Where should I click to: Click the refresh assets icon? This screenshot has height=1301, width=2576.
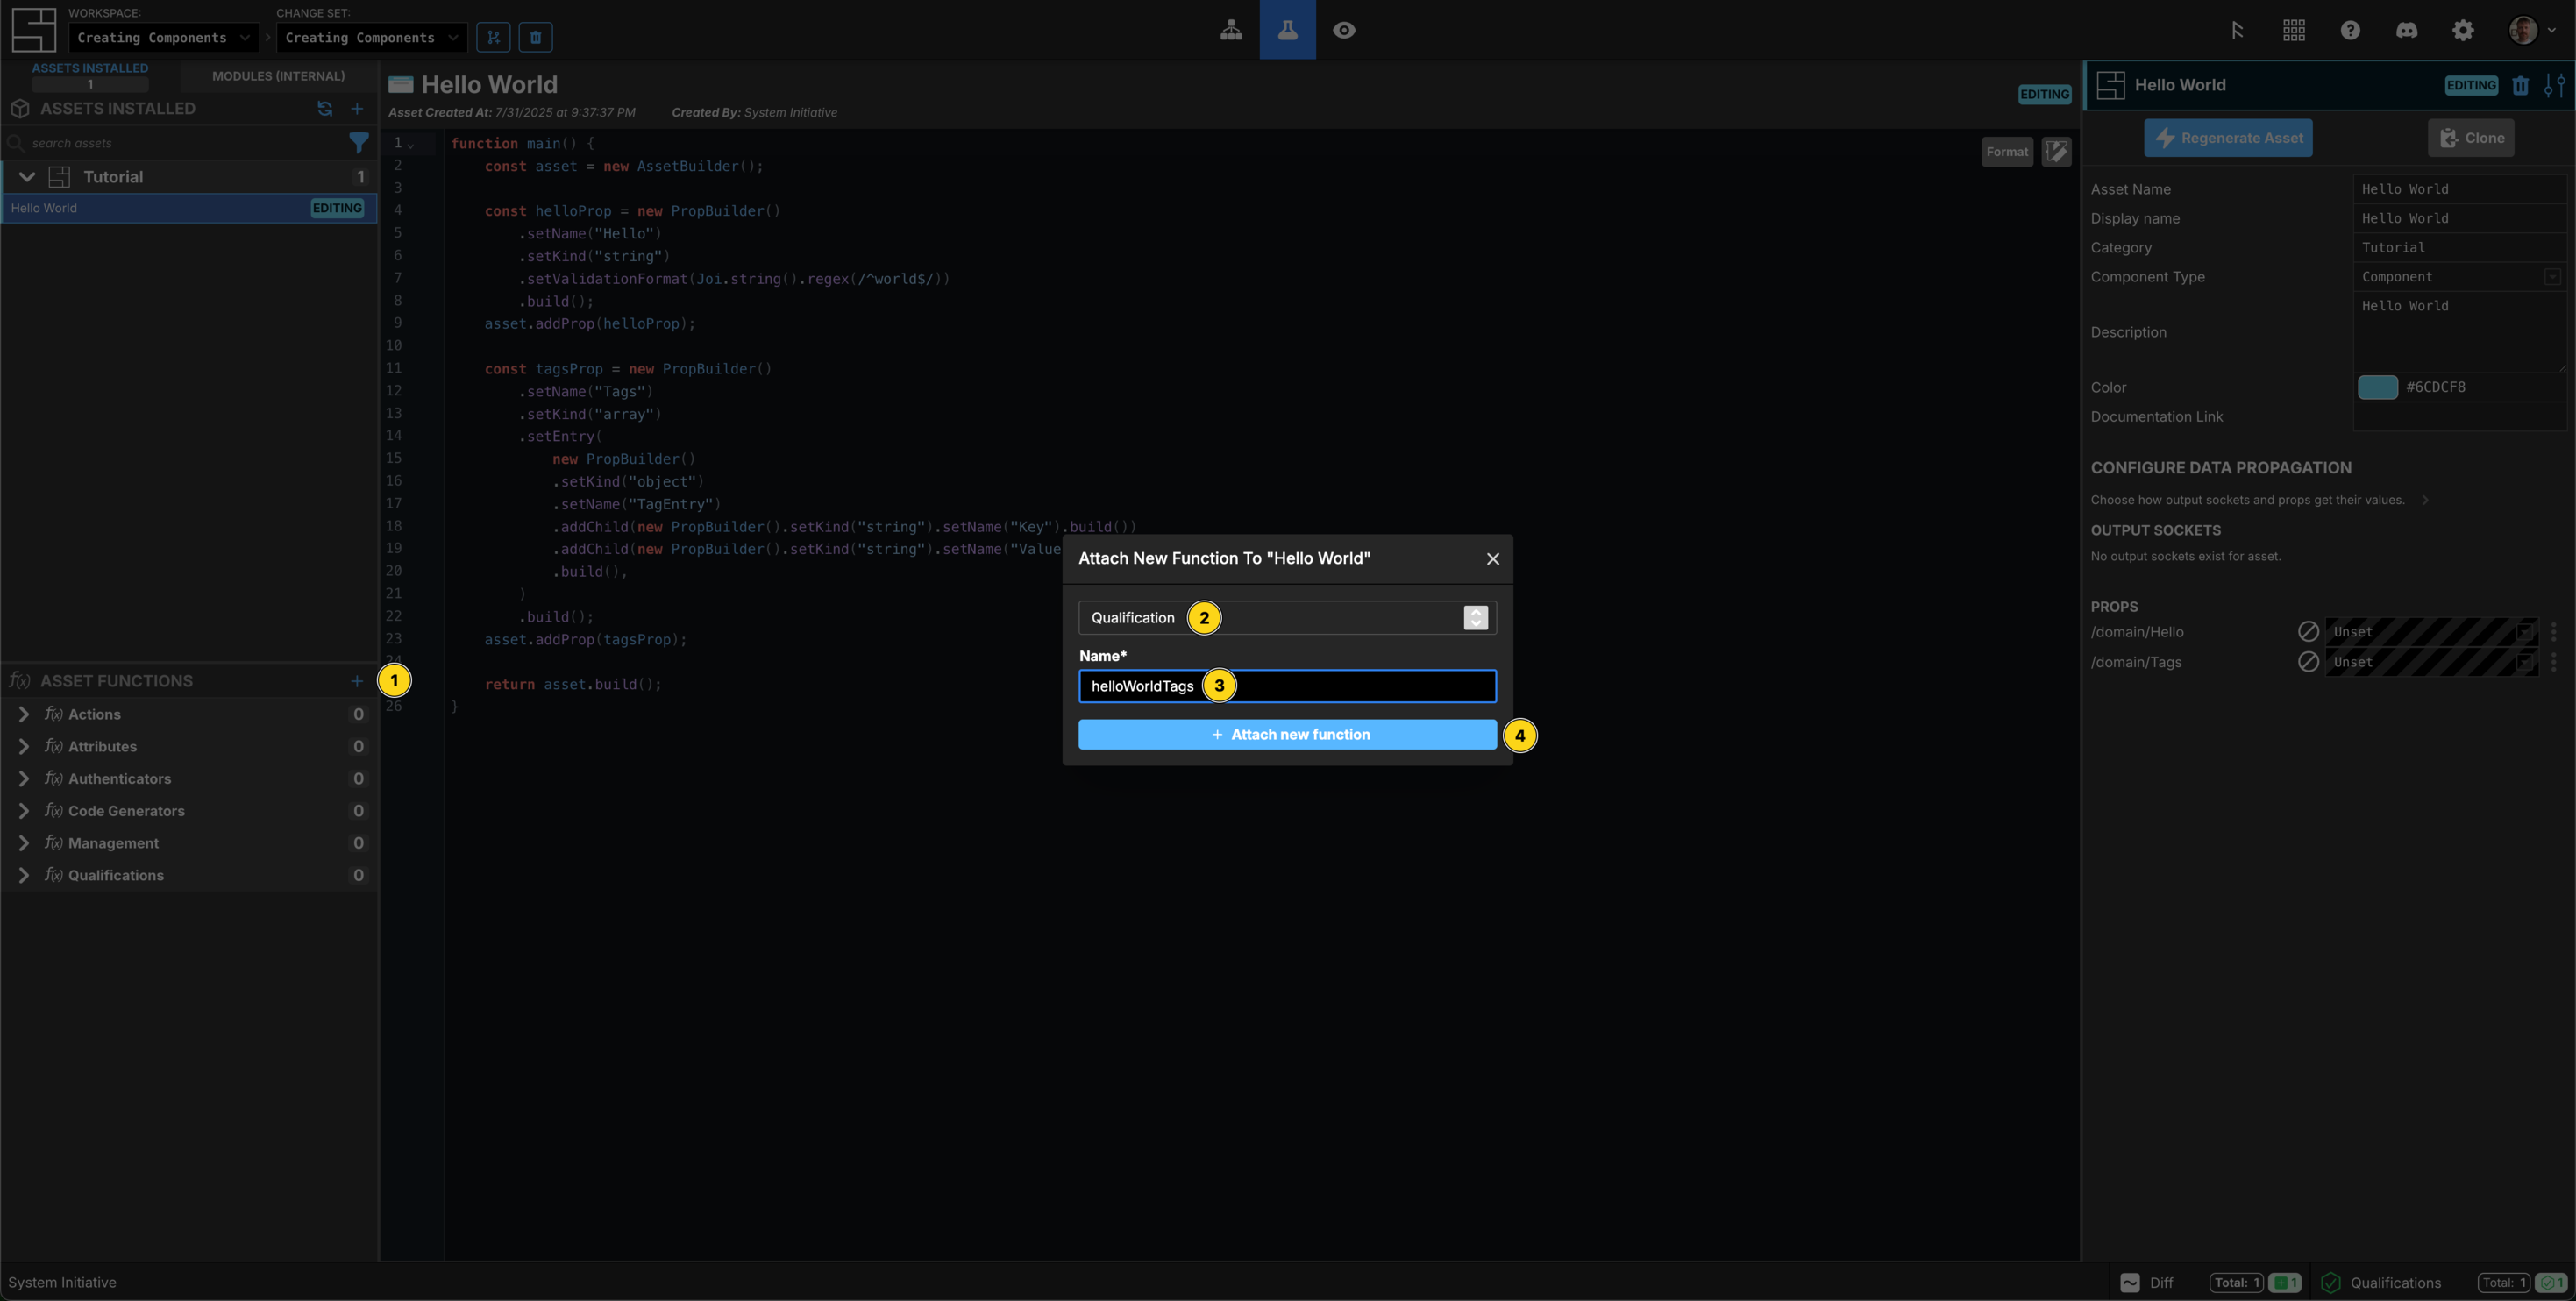(x=325, y=108)
